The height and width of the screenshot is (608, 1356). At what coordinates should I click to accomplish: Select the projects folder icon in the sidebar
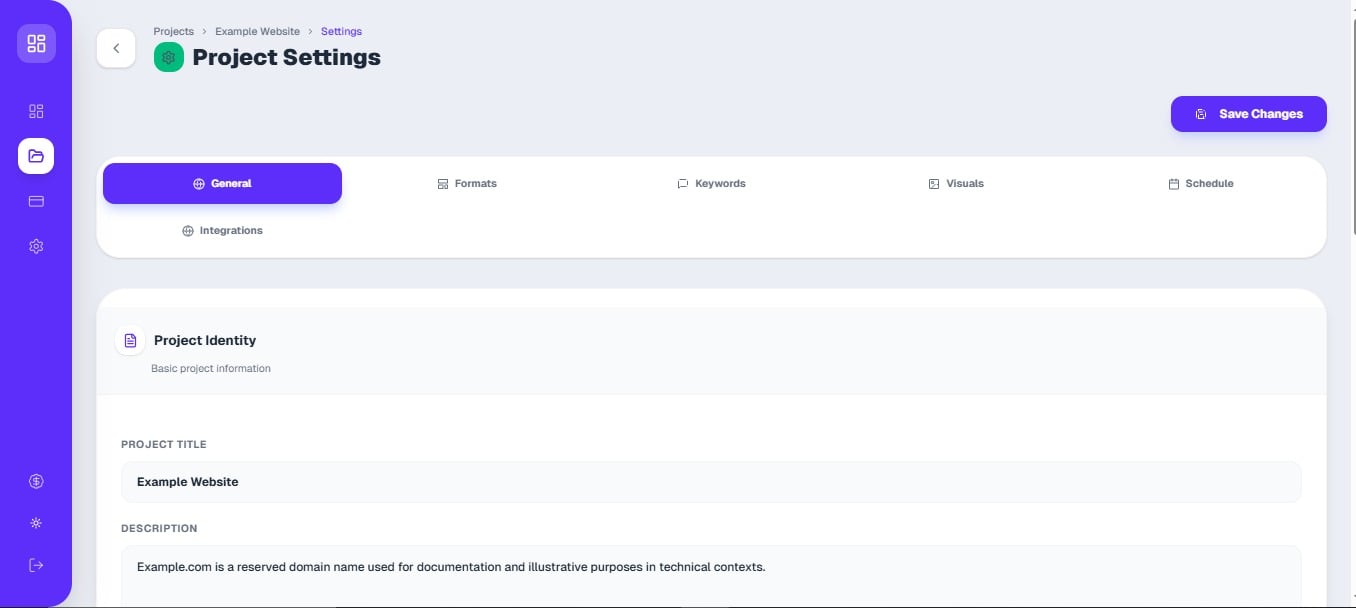36,156
